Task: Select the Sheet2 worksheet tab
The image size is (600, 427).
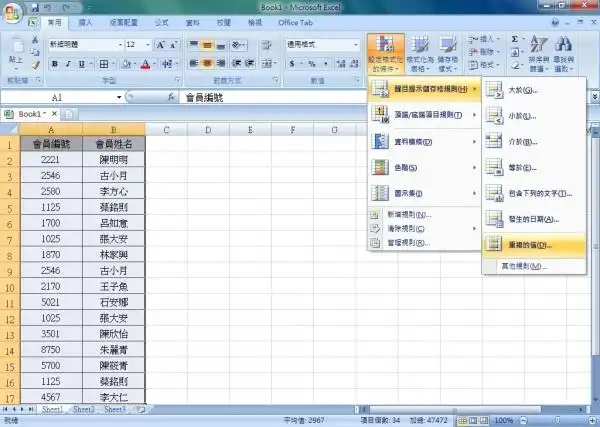Action: point(83,409)
